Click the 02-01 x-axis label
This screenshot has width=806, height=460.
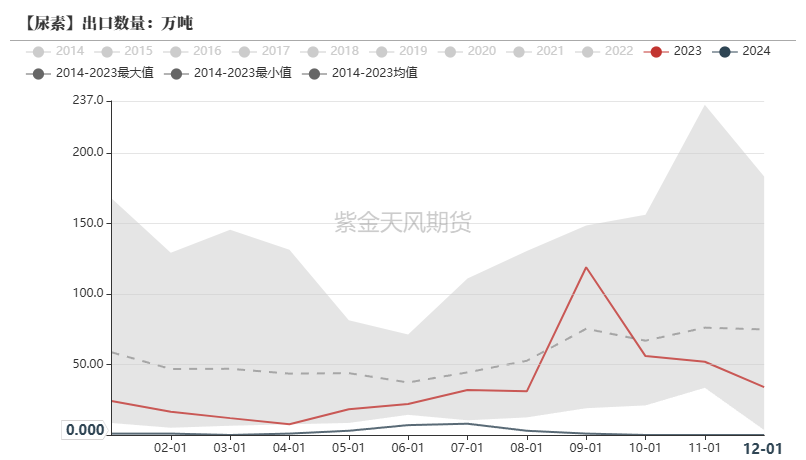pyautogui.click(x=170, y=448)
